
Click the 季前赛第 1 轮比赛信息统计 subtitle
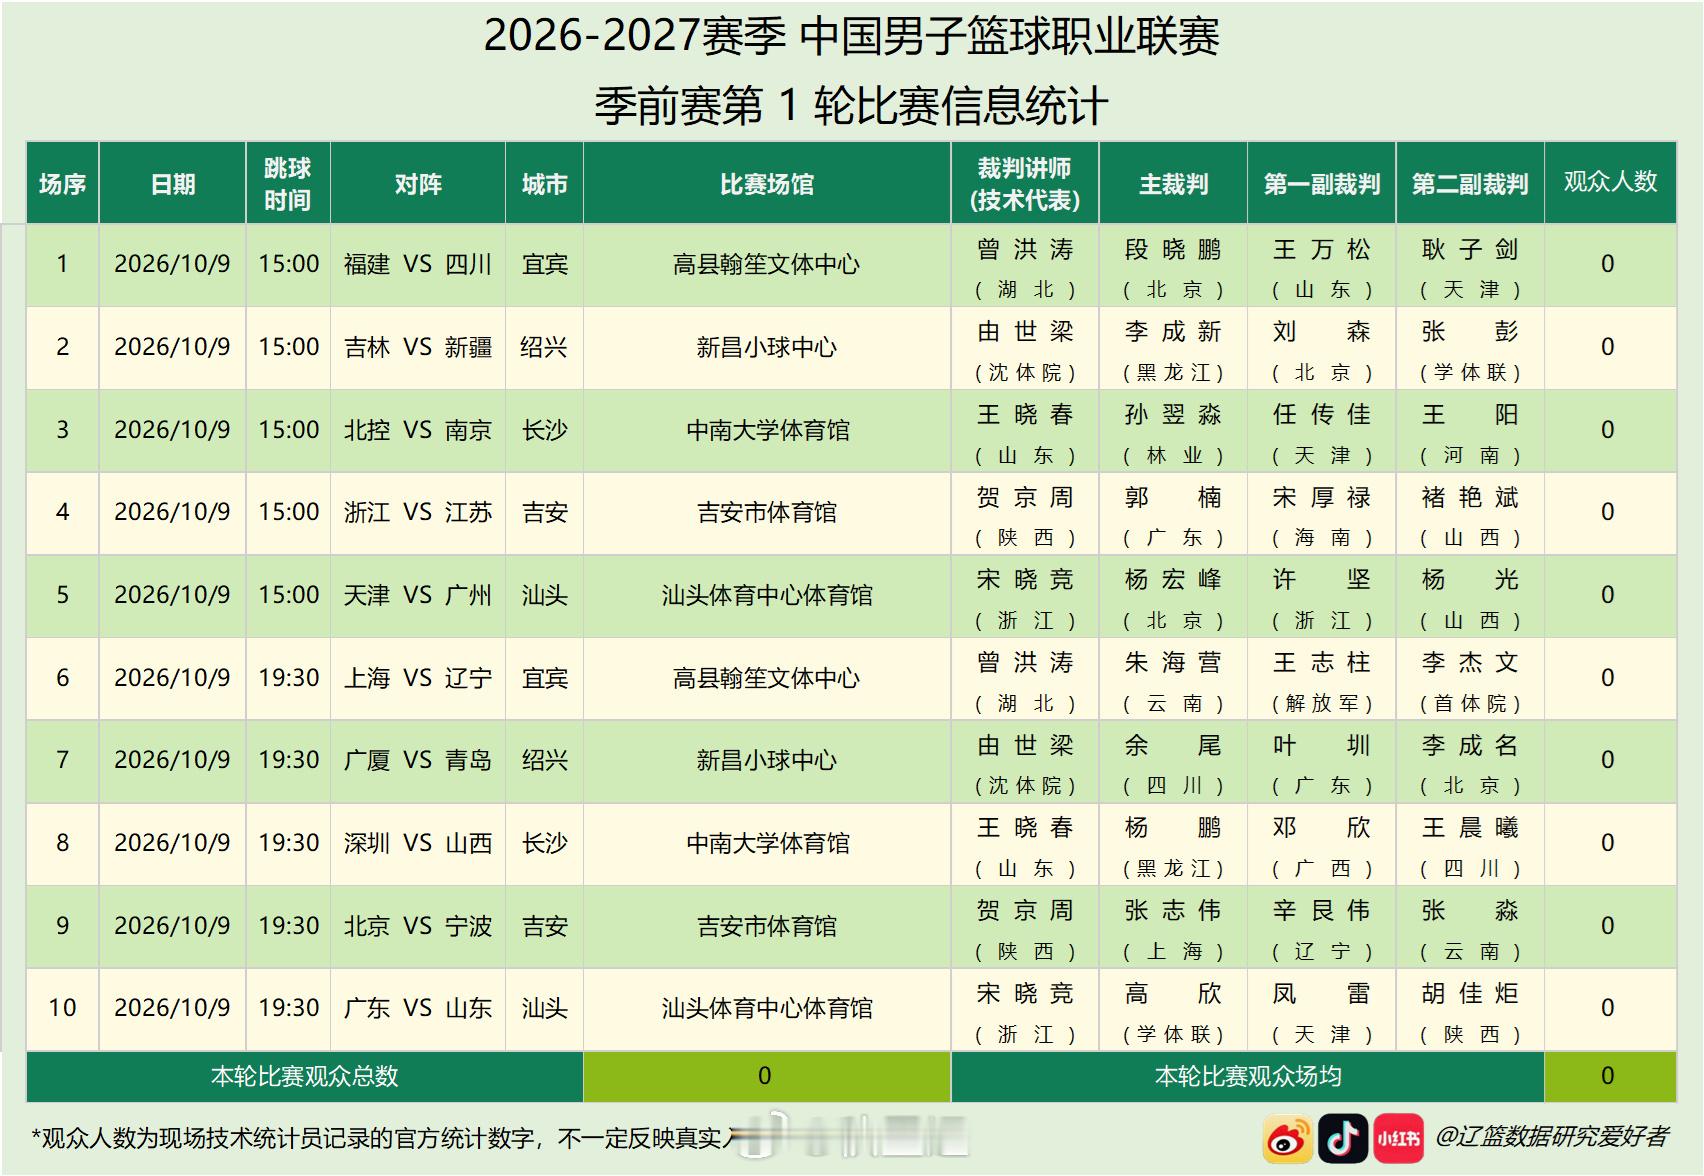(851, 106)
